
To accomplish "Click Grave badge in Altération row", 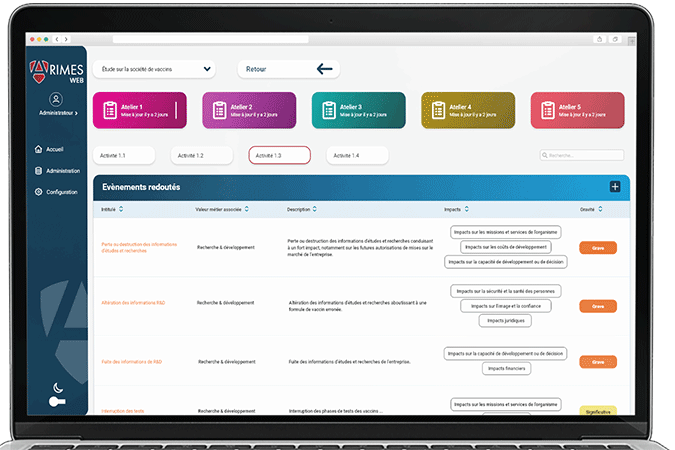I will point(598,306).
